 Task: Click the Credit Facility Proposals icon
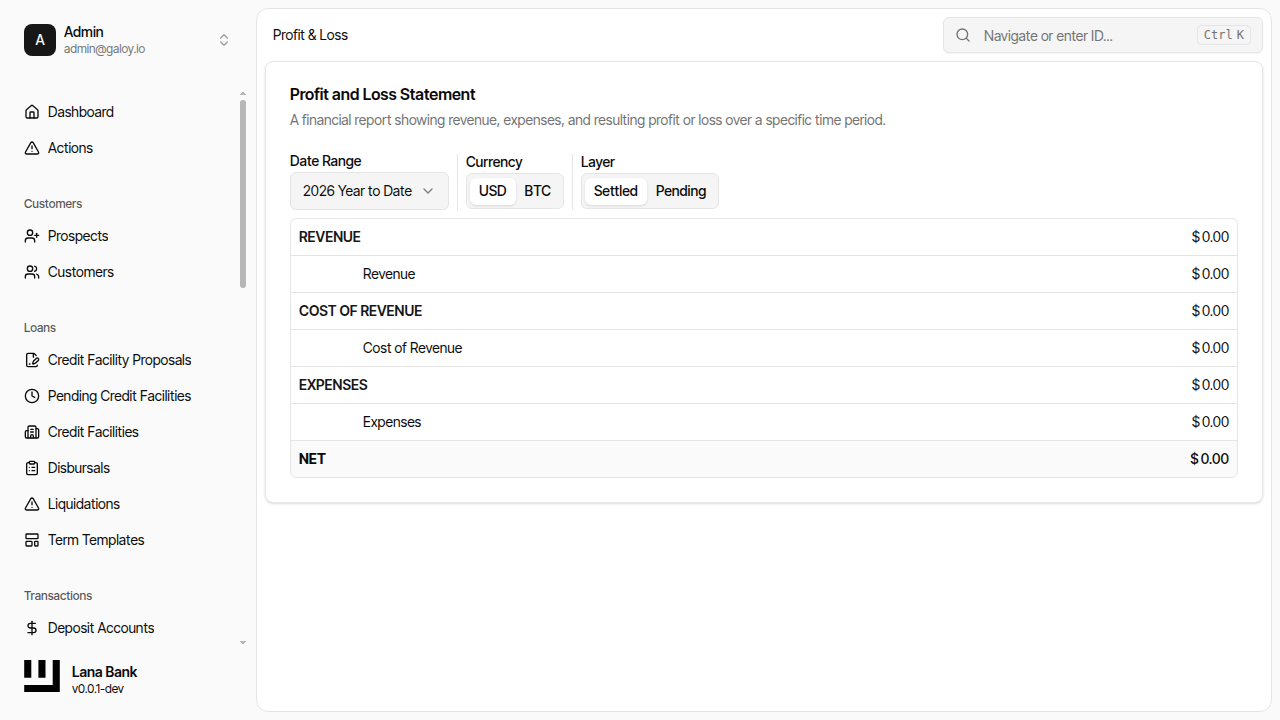pos(32,360)
